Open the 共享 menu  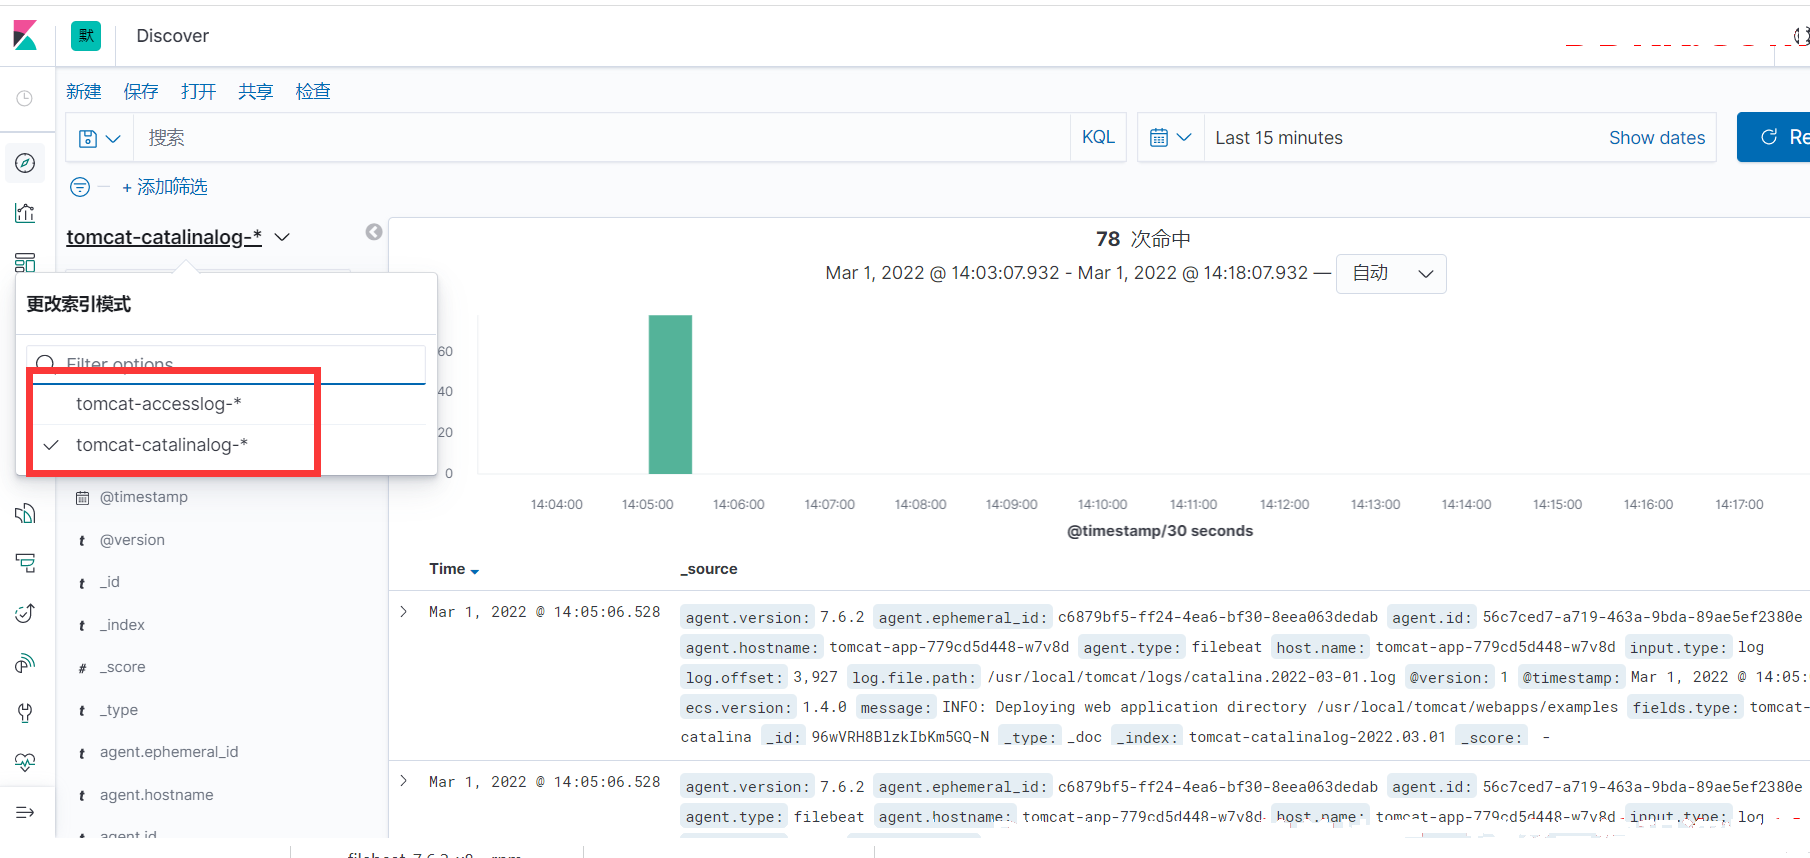pyautogui.click(x=256, y=92)
